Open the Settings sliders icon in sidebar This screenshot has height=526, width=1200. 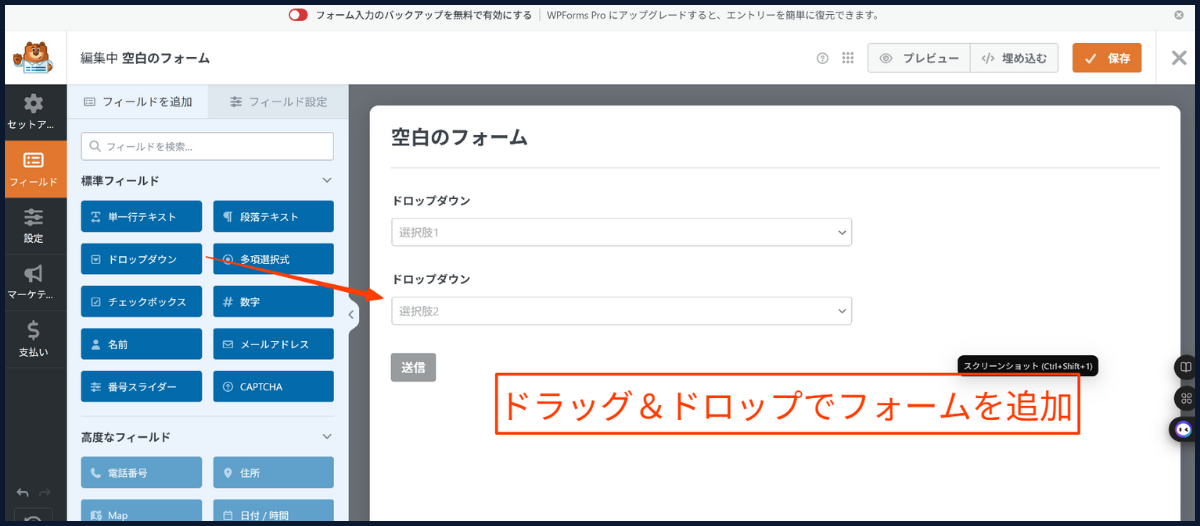[33, 225]
